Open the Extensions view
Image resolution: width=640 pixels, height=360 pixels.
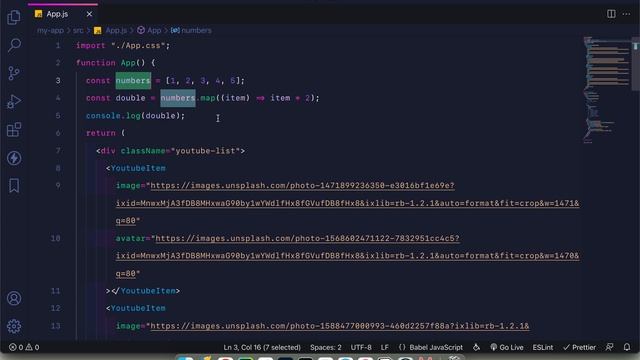[14, 130]
